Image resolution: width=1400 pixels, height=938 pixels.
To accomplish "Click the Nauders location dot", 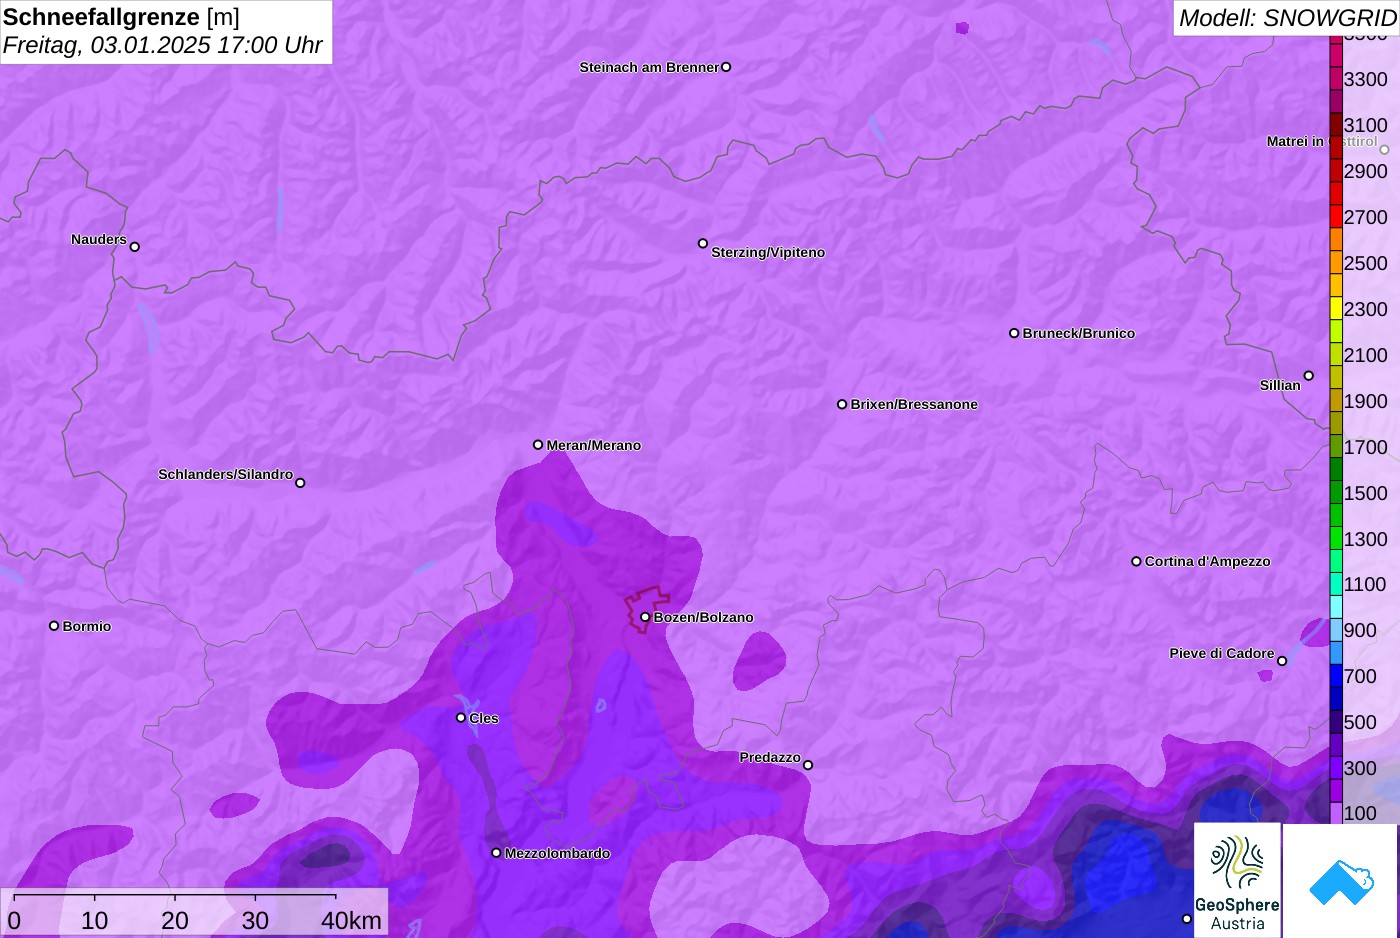I will (x=135, y=247).
